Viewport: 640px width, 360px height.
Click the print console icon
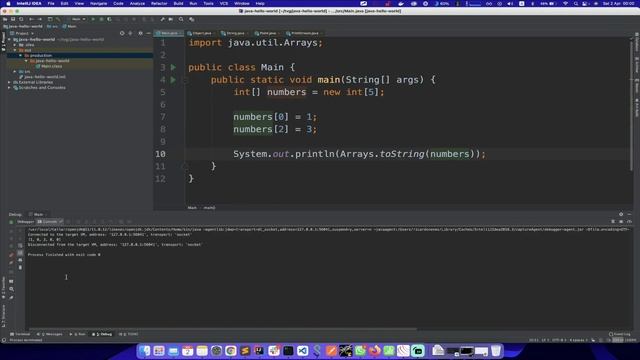20,260
